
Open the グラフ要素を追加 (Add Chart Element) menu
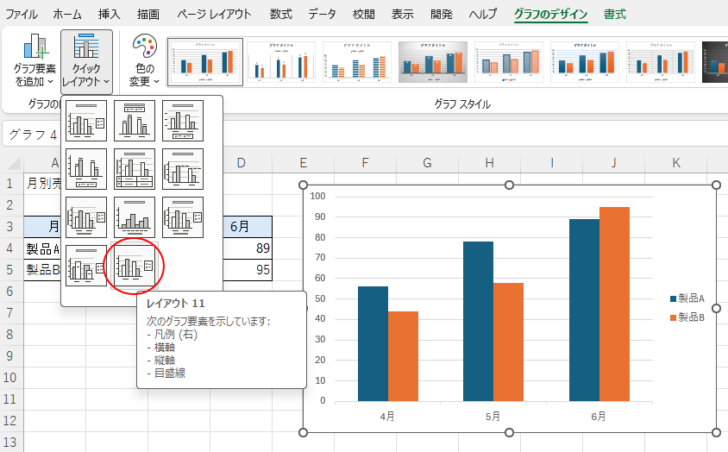click(34, 60)
